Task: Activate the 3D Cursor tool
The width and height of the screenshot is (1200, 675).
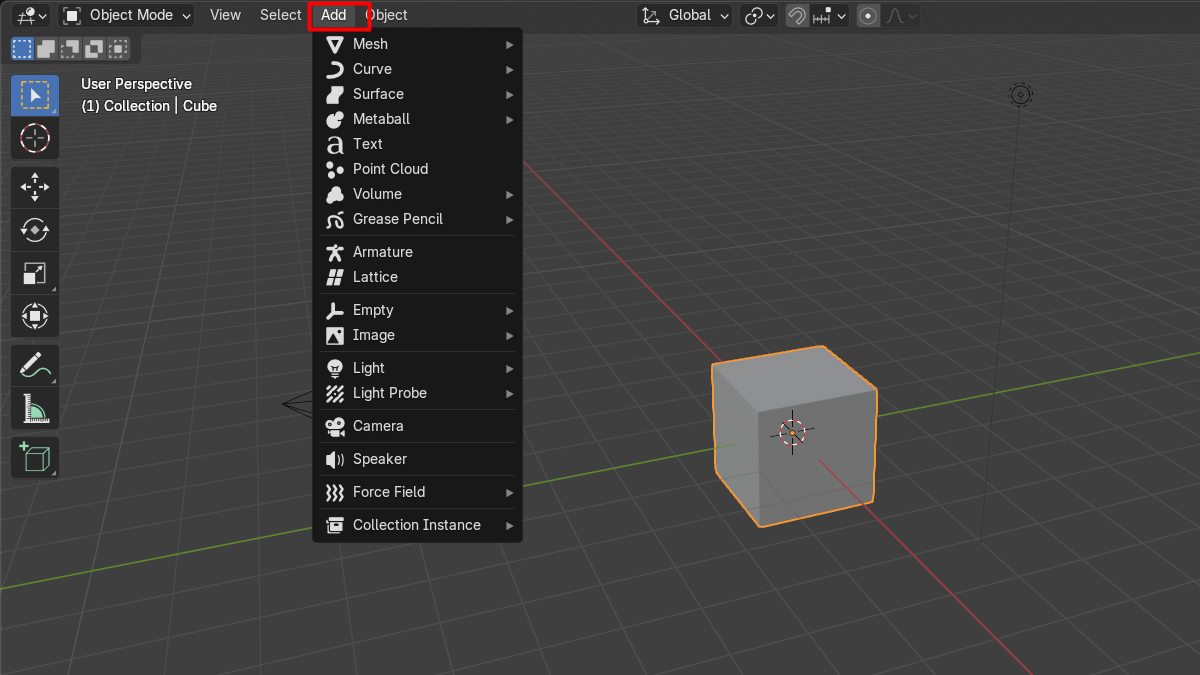Action: (35, 138)
